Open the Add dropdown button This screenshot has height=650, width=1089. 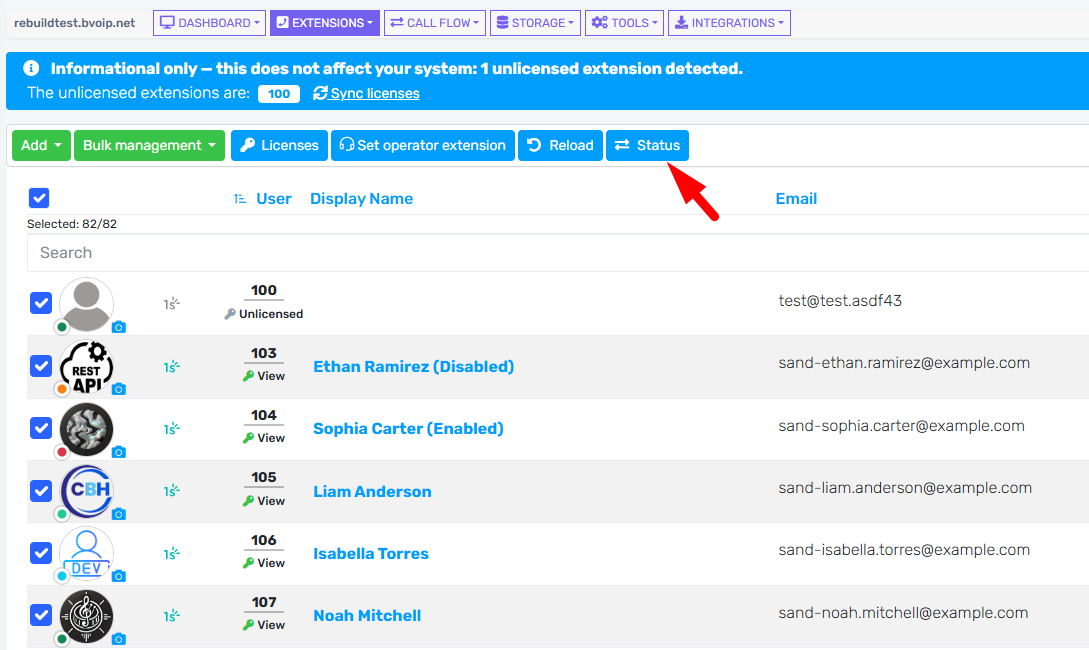point(41,145)
